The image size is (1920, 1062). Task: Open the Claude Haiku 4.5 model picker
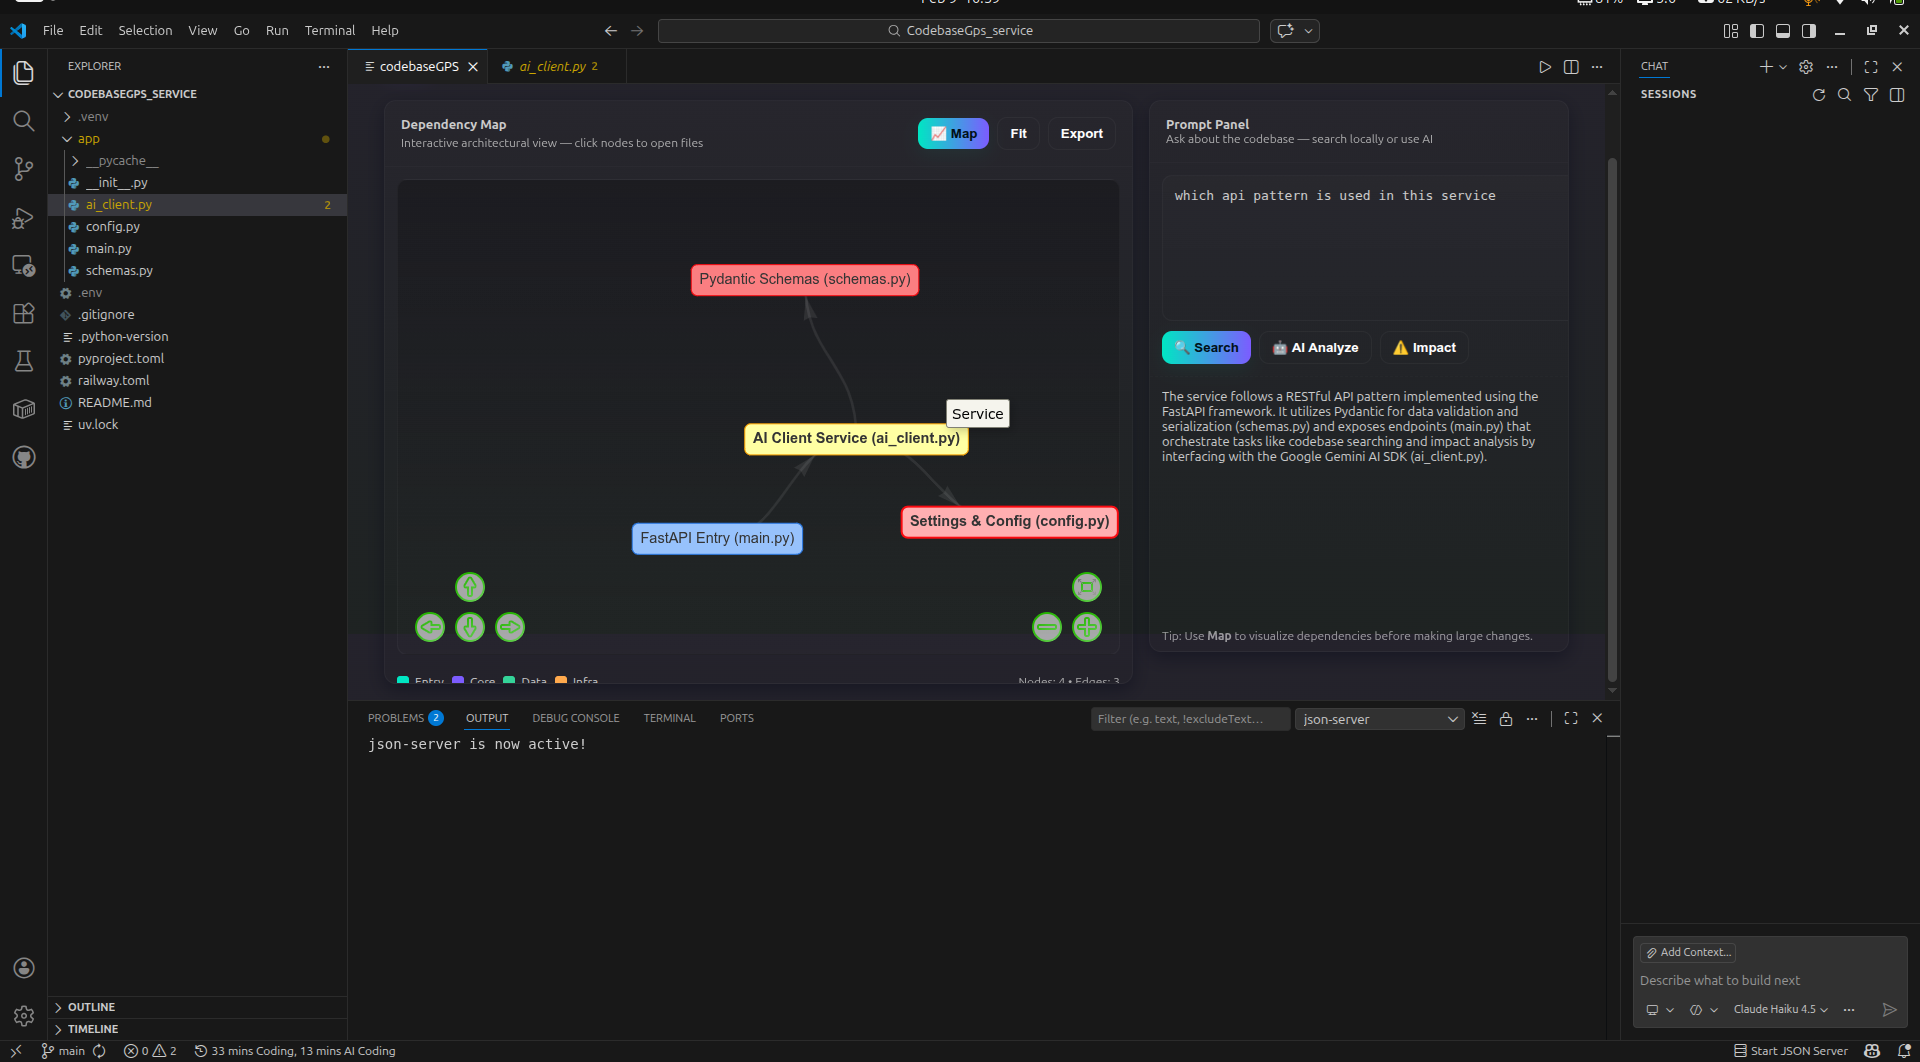click(1780, 1010)
